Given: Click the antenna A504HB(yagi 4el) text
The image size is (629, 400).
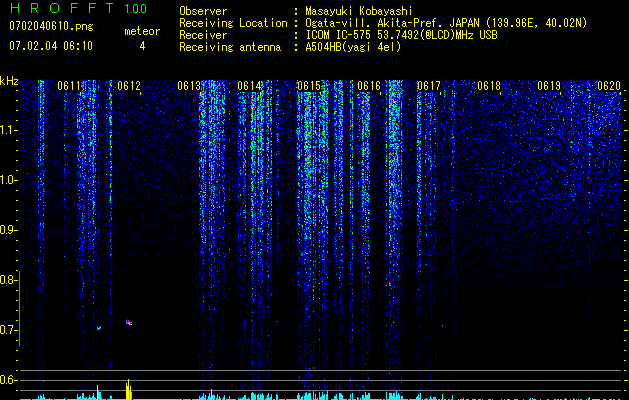Looking at the screenshot, I should (x=353, y=47).
